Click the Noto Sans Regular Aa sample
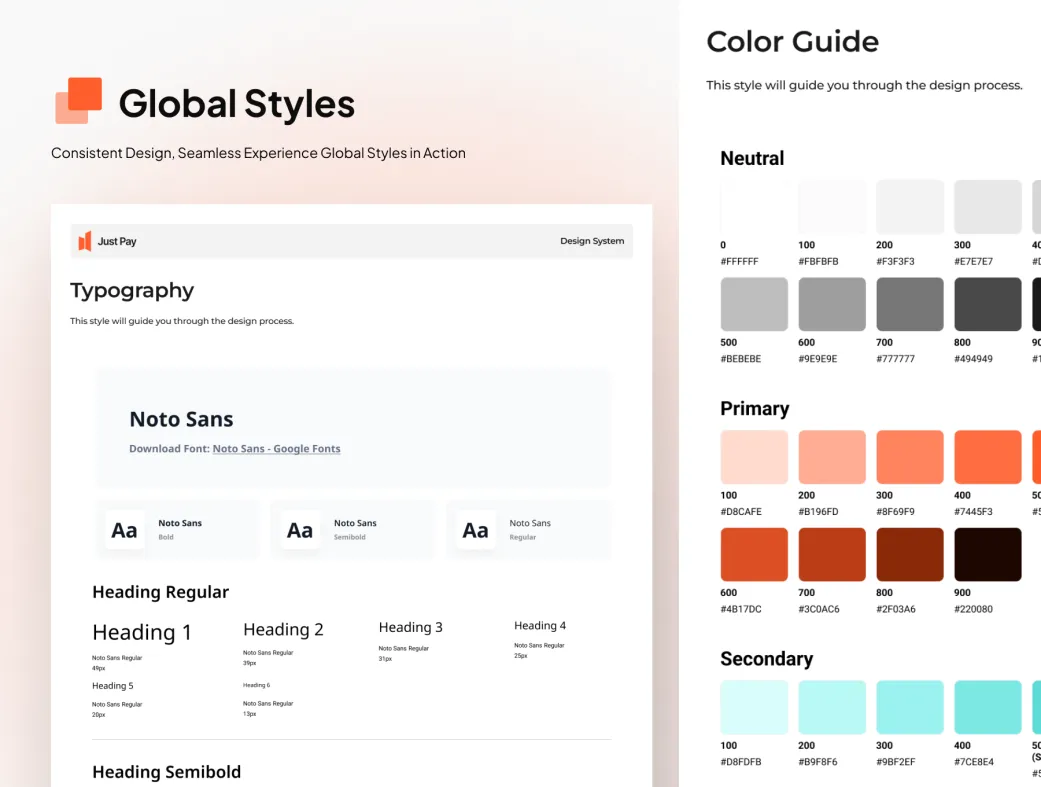The image size is (1041, 787). click(475, 530)
